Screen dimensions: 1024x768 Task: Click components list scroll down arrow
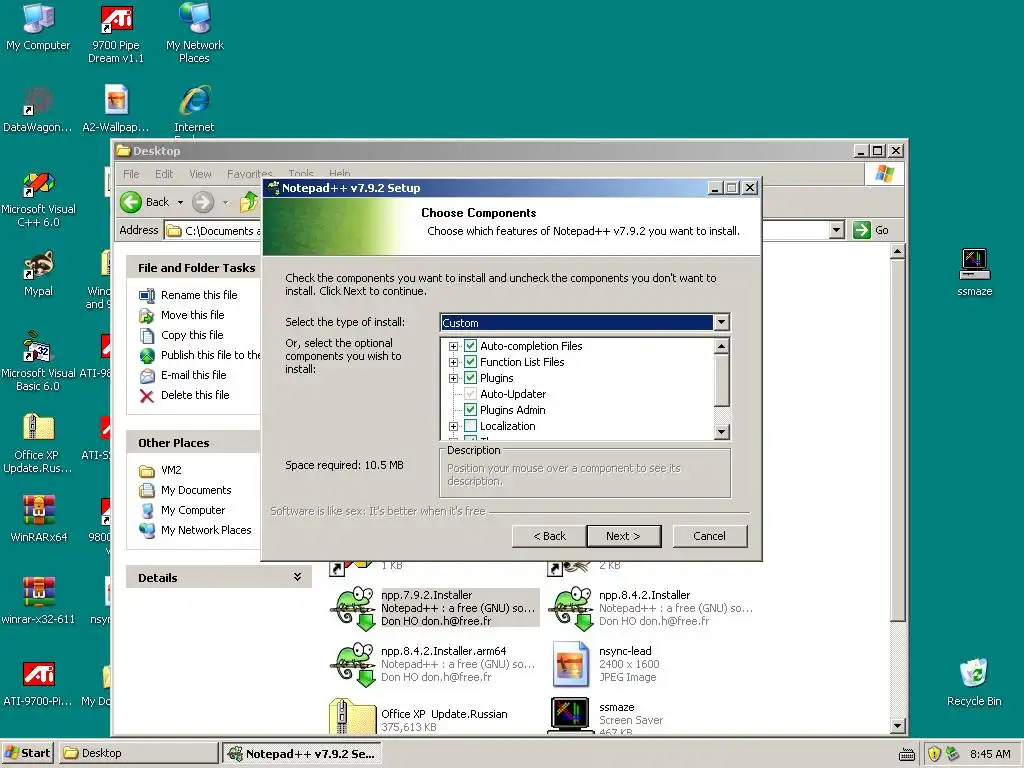(721, 432)
